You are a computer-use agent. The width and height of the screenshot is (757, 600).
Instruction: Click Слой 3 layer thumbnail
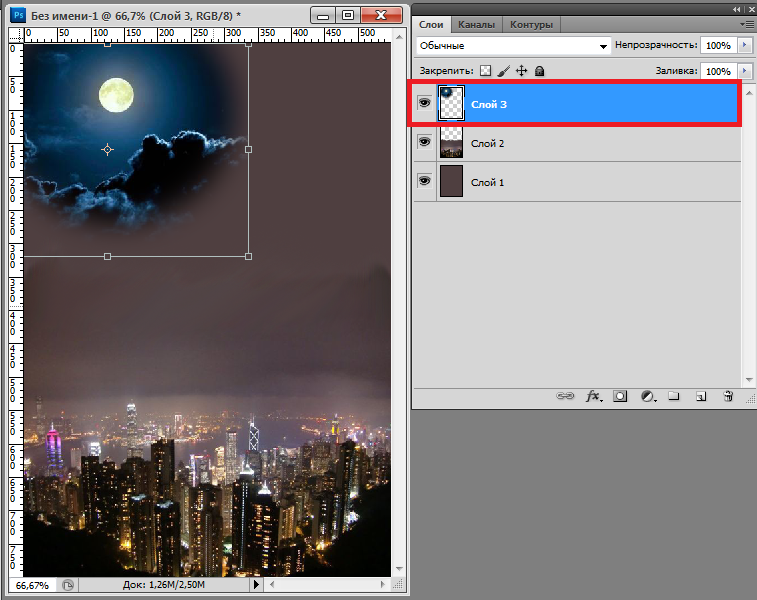(x=451, y=103)
